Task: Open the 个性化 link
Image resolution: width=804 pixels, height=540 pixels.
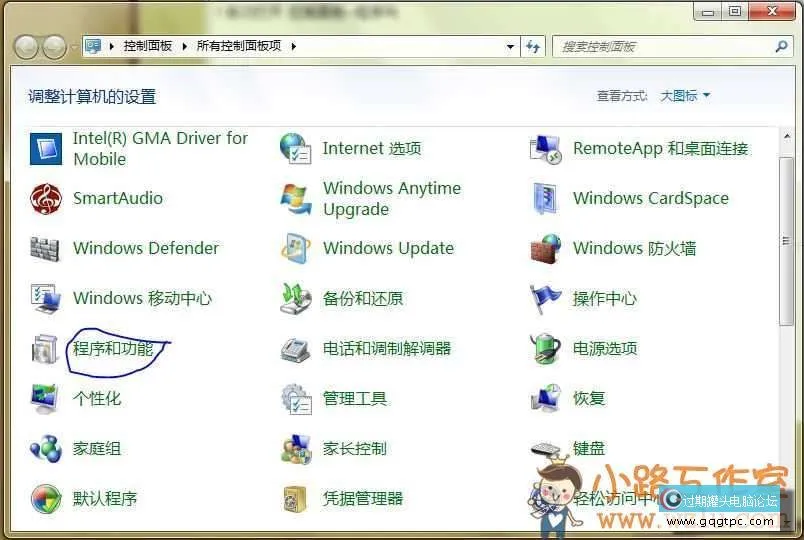Action: coord(97,398)
